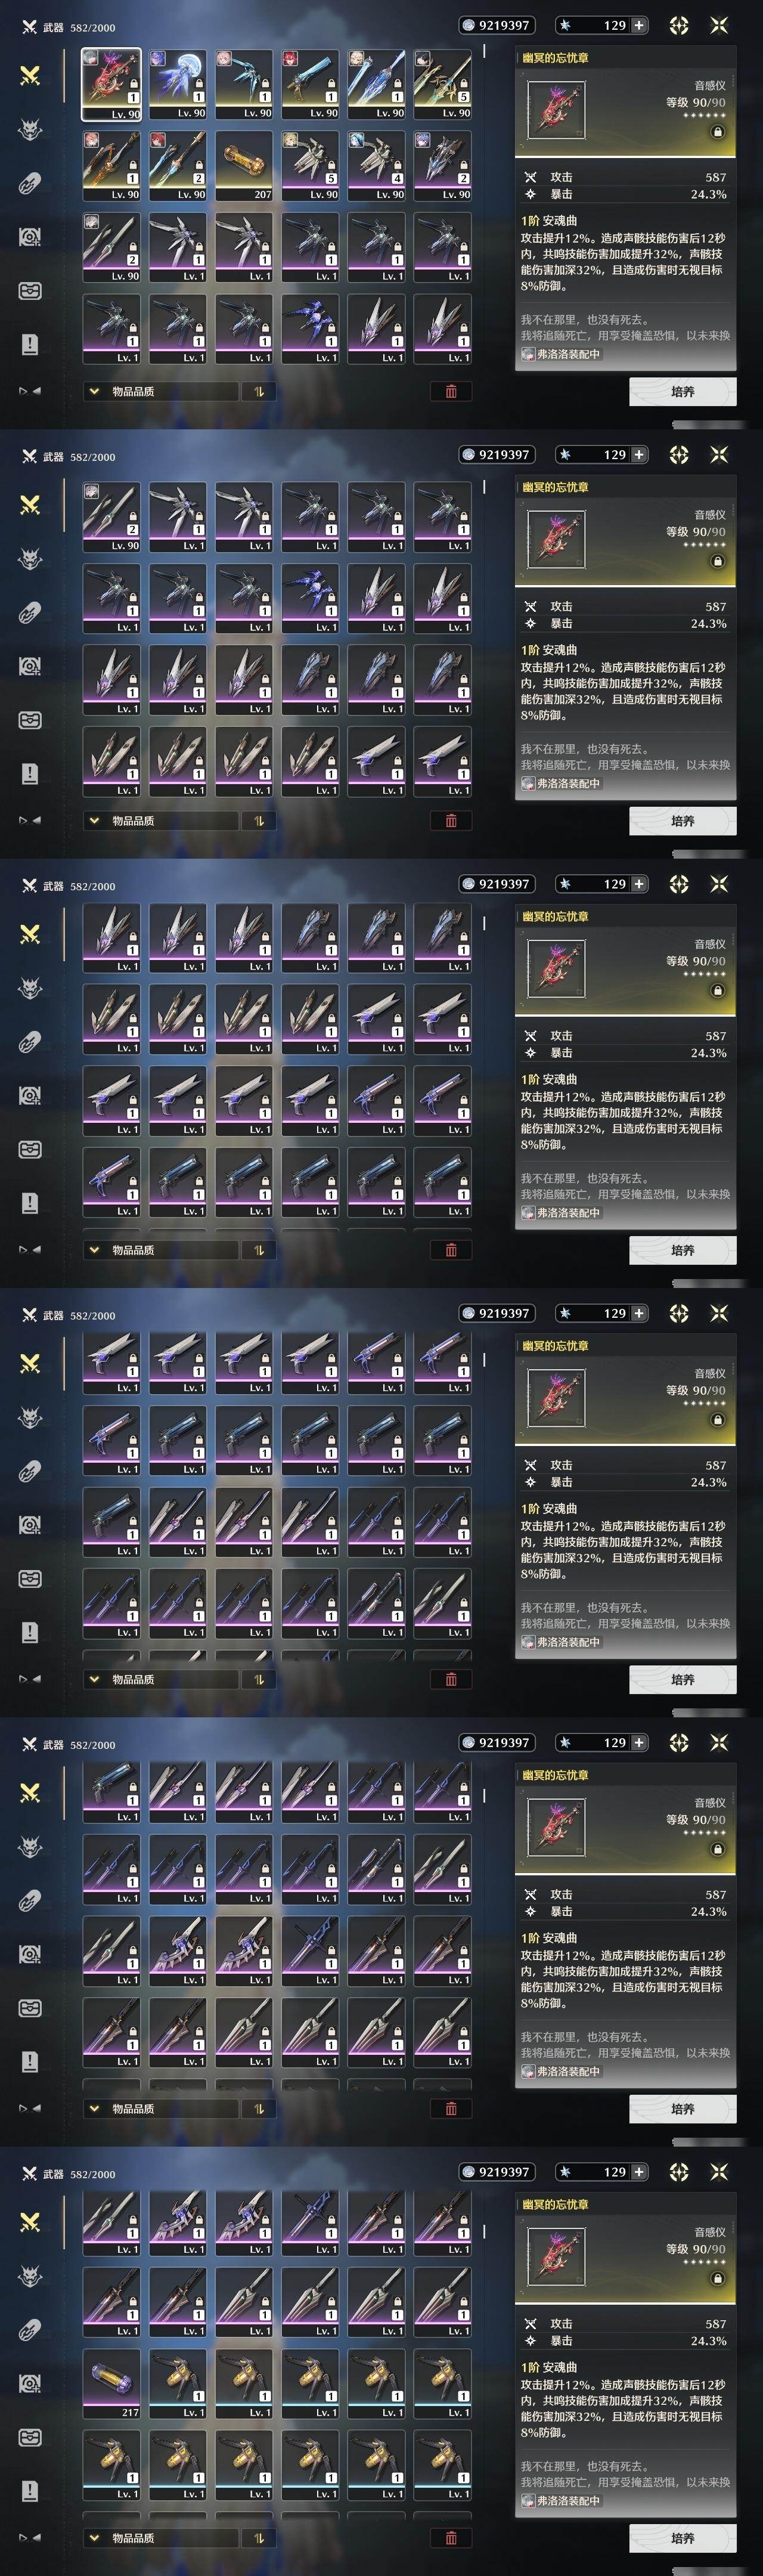The height and width of the screenshot is (2576, 763).
Task: Switch to the chest-shaped supplies tab in topmost sidebar
Action: [30, 291]
